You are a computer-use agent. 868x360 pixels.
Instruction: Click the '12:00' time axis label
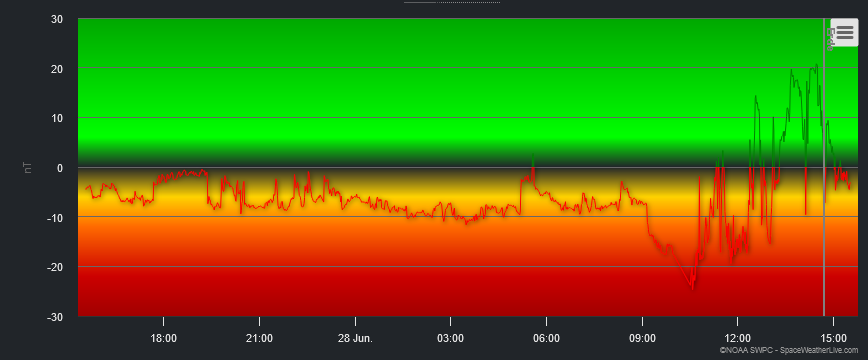737,338
